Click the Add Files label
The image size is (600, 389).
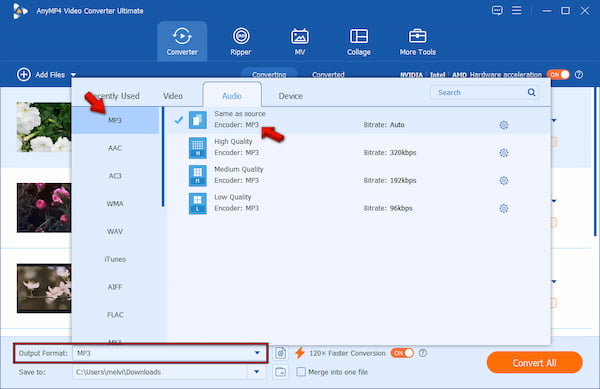(x=50, y=75)
